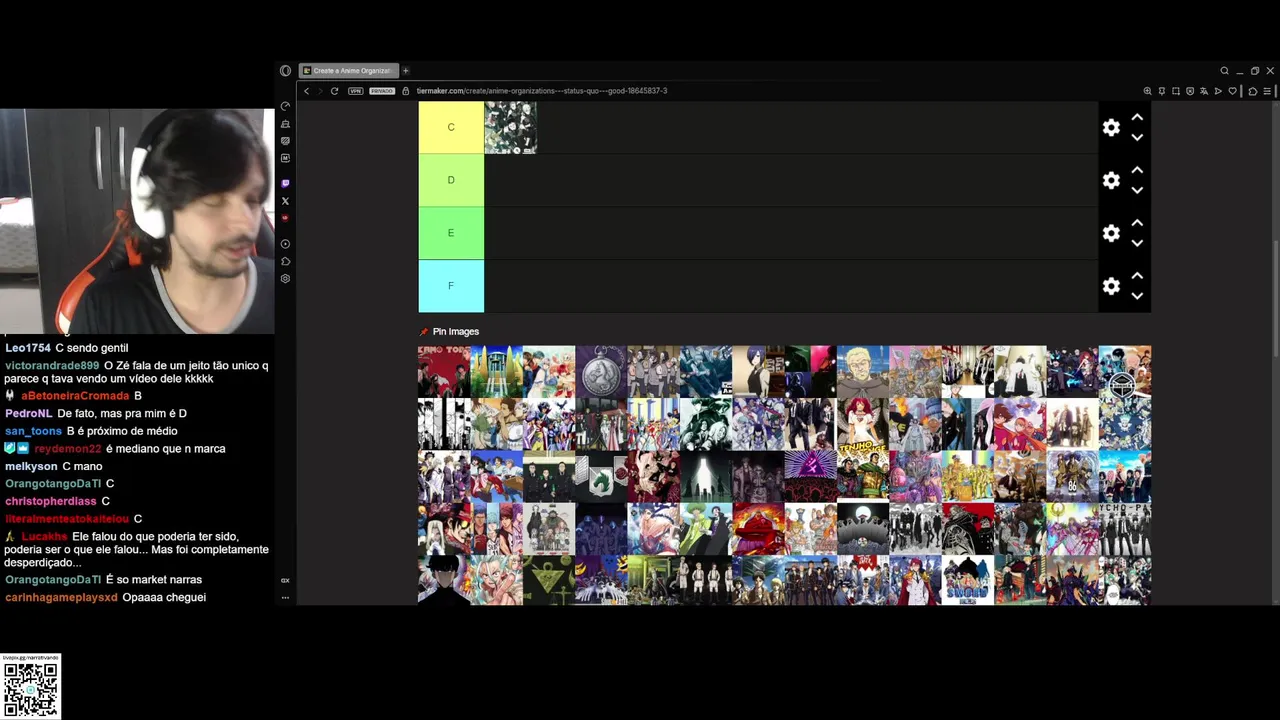The width and height of the screenshot is (1280, 720).
Task: Open extensions cube in sidebar
Action: tap(285, 261)
